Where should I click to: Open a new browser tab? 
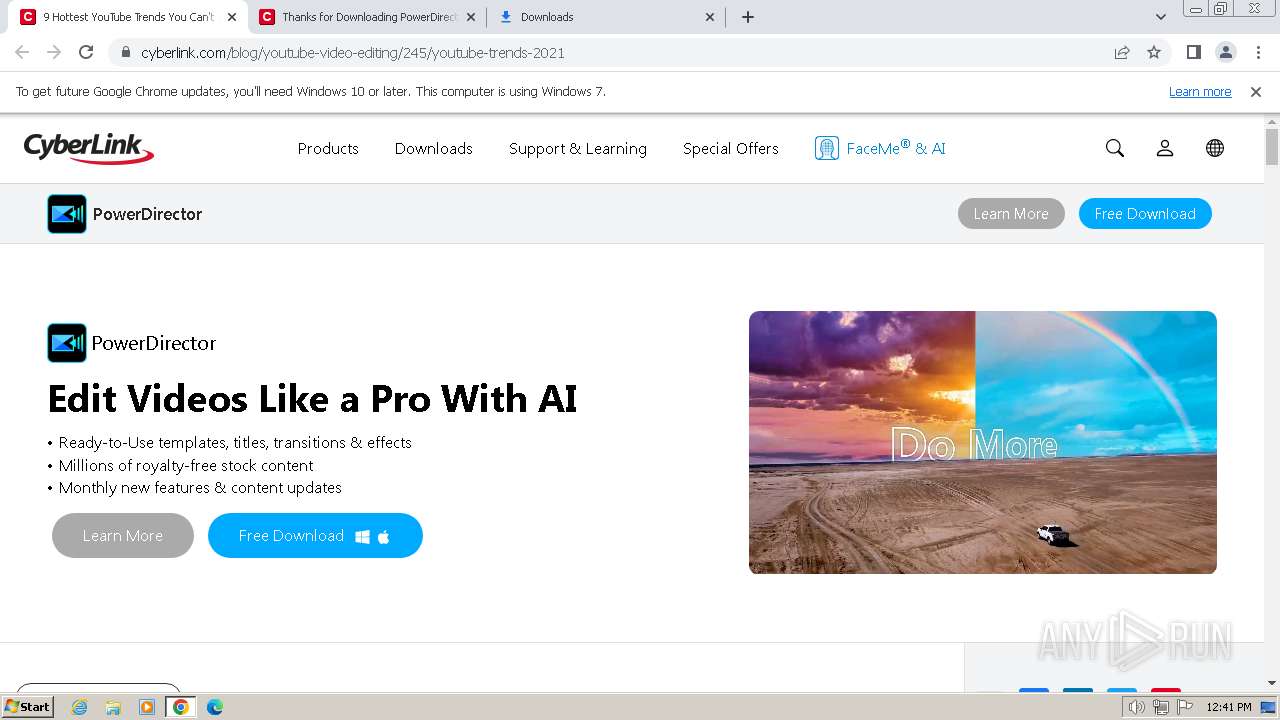pos(748,17)
